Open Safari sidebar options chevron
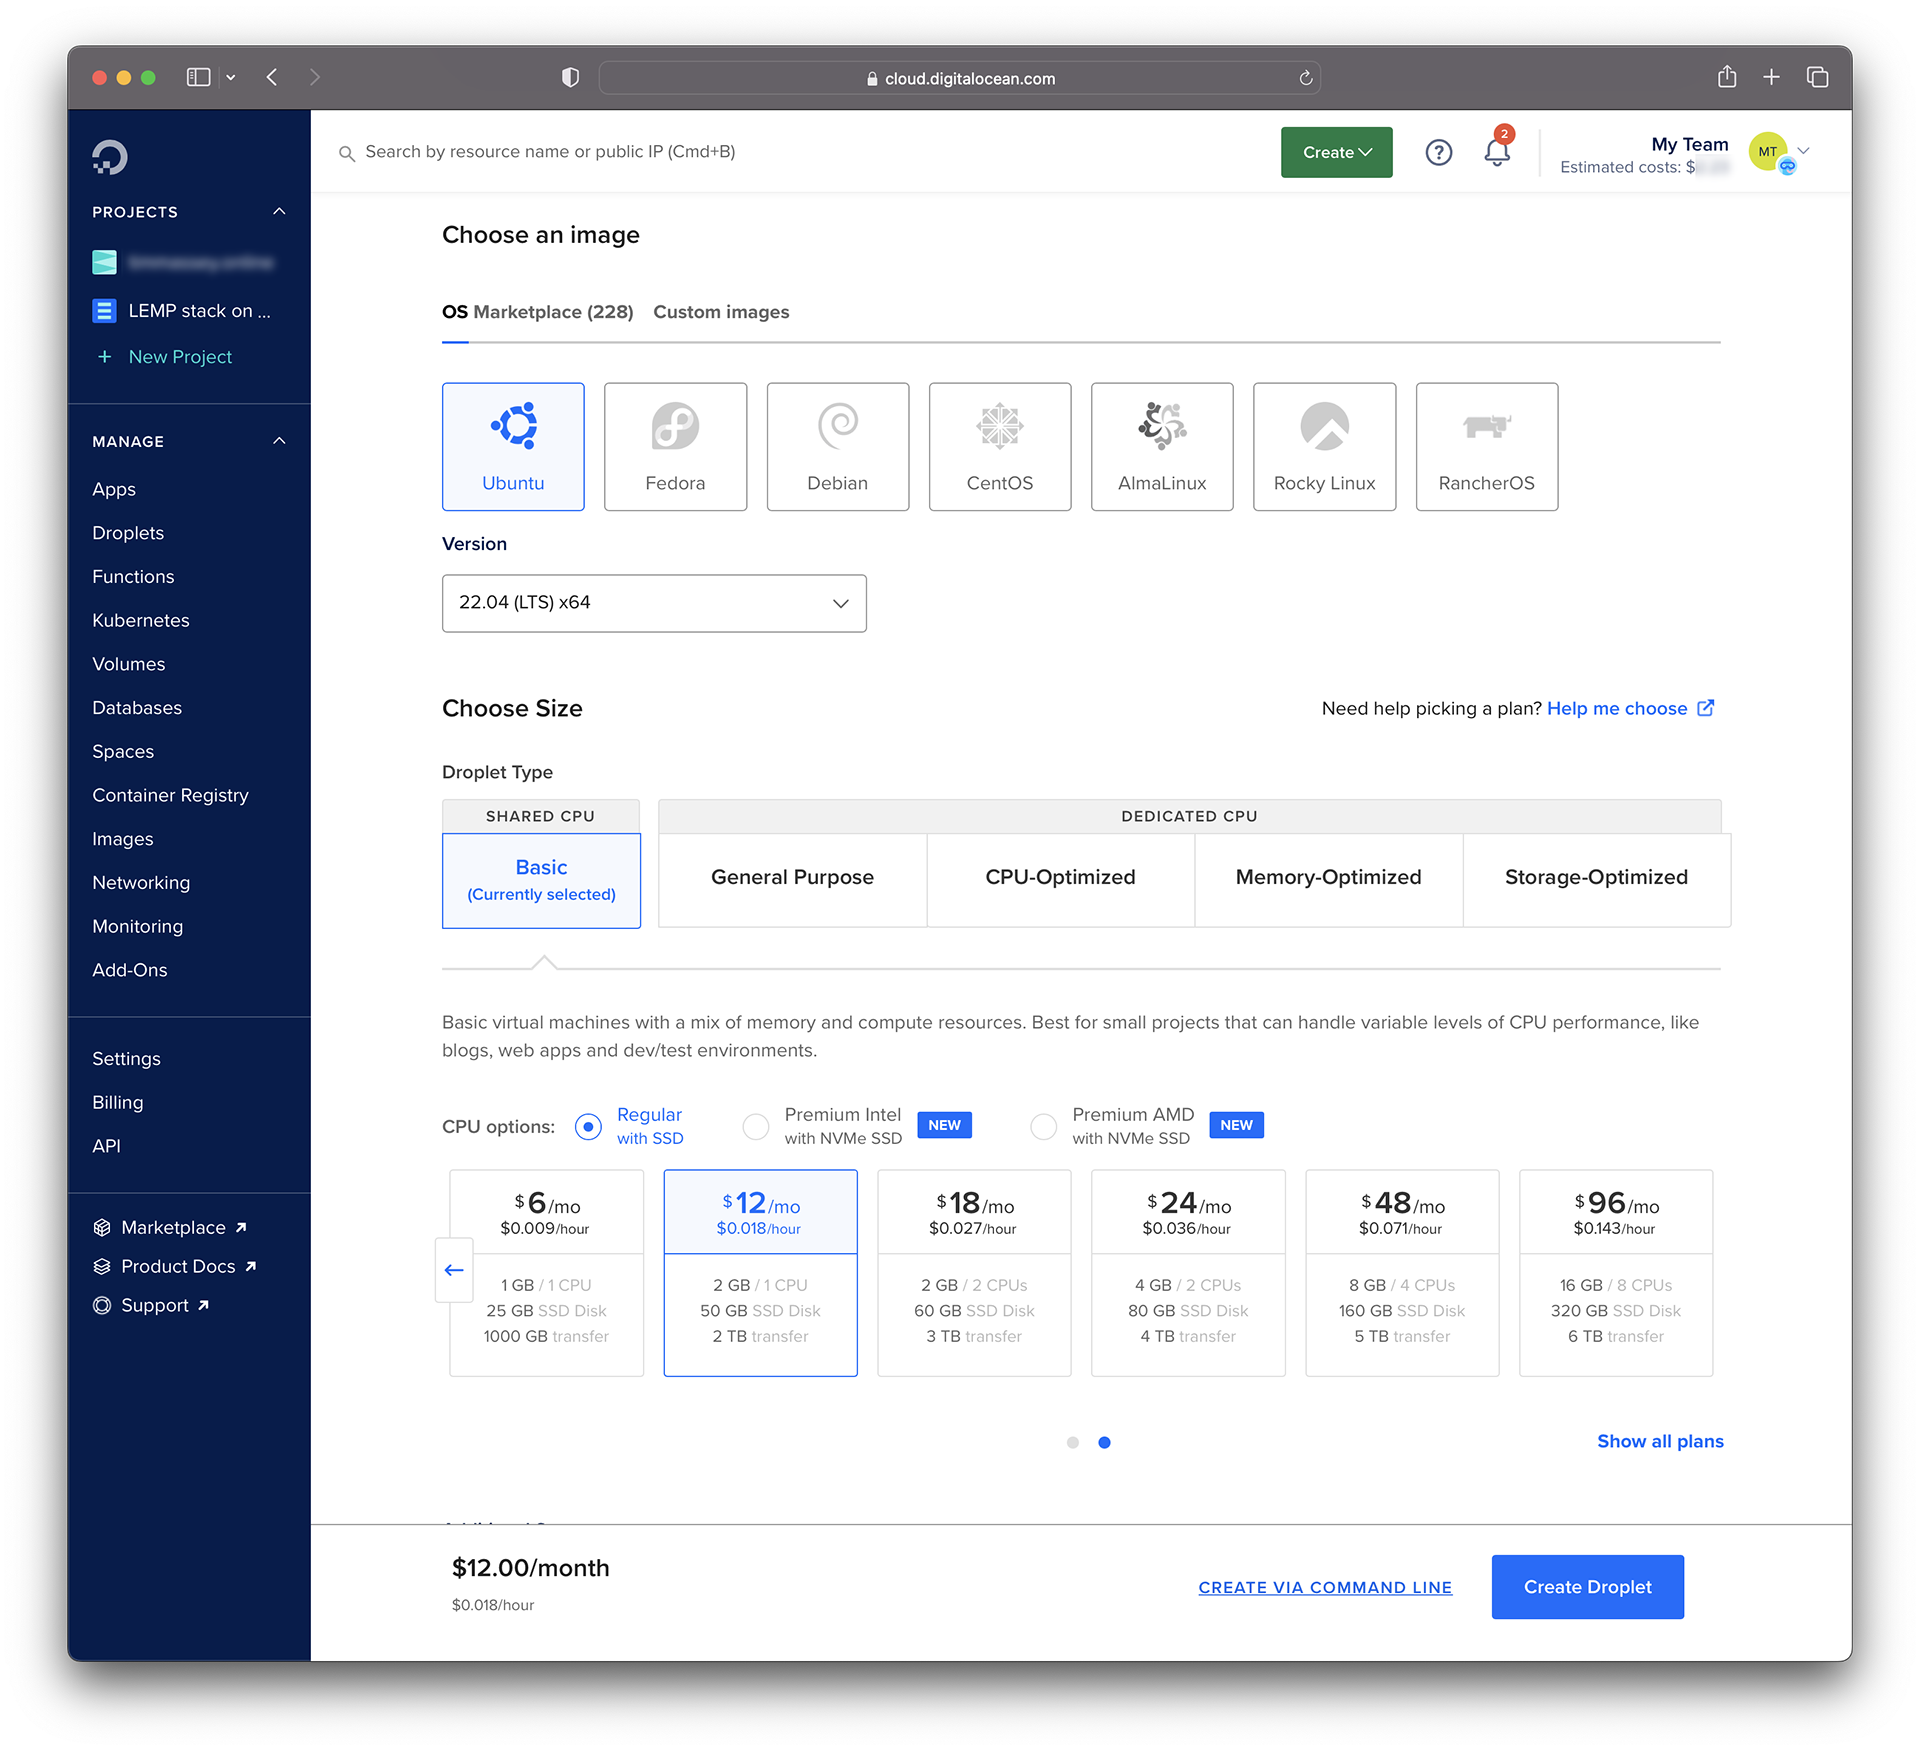1920x1751 pixels. 231,77
